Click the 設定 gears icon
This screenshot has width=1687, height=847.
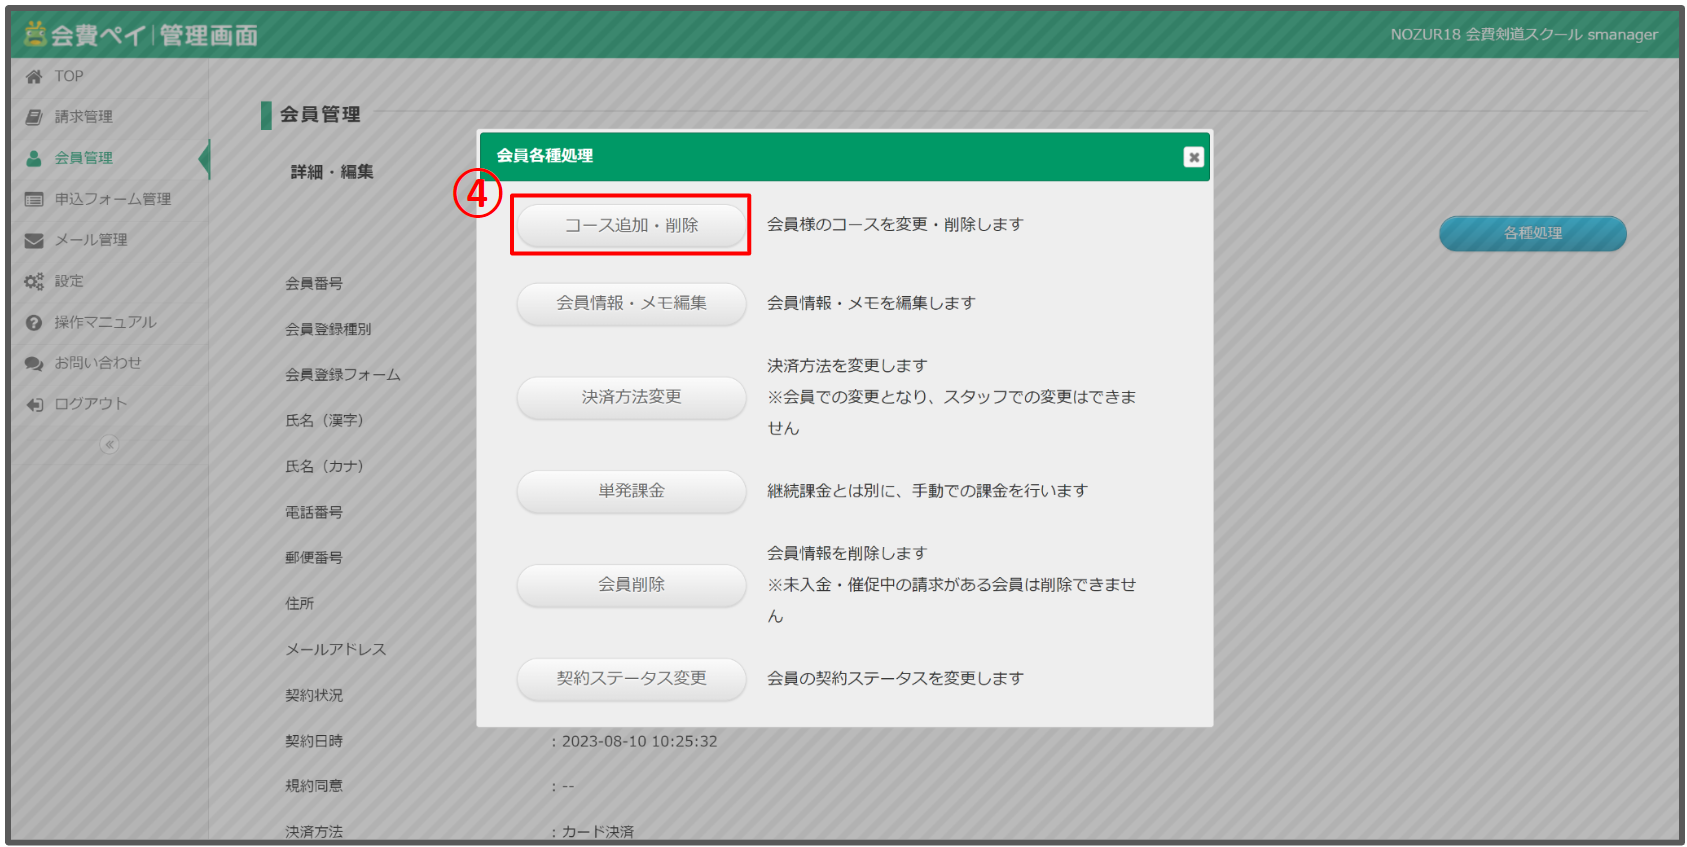coord(34,282)
